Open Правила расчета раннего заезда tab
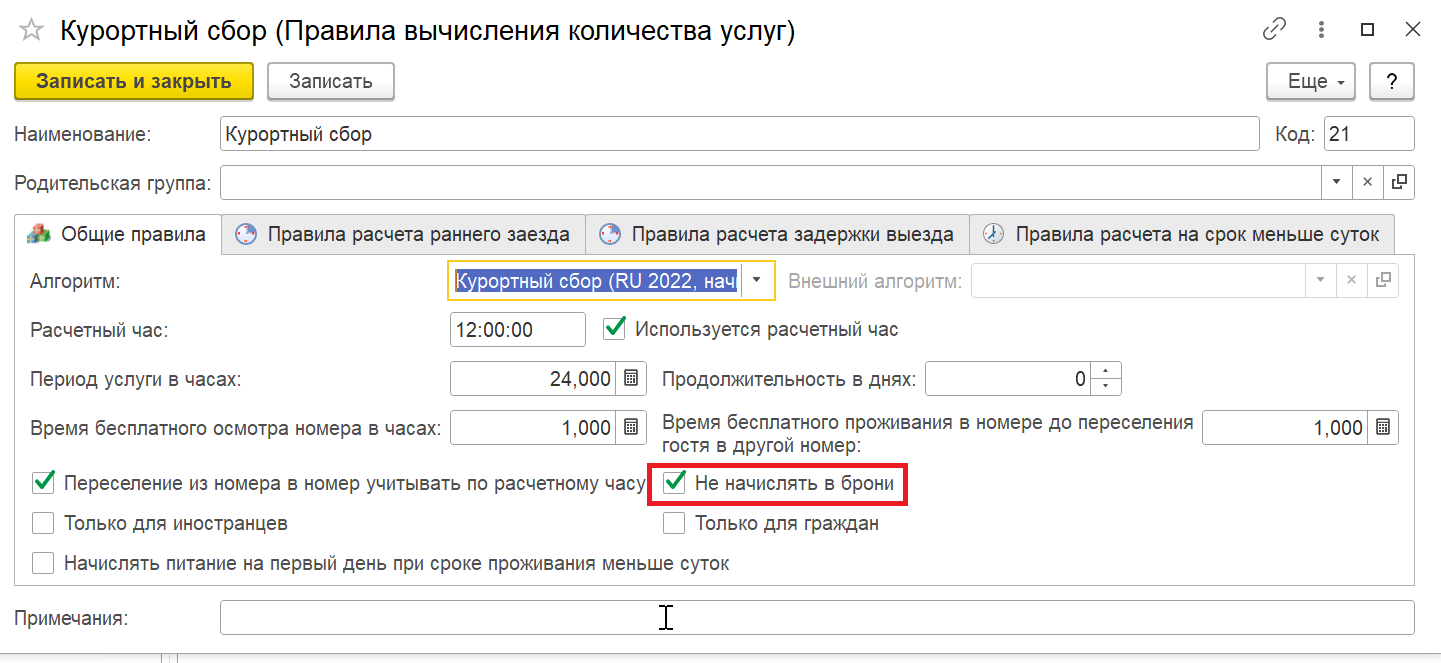 (403, 235)
